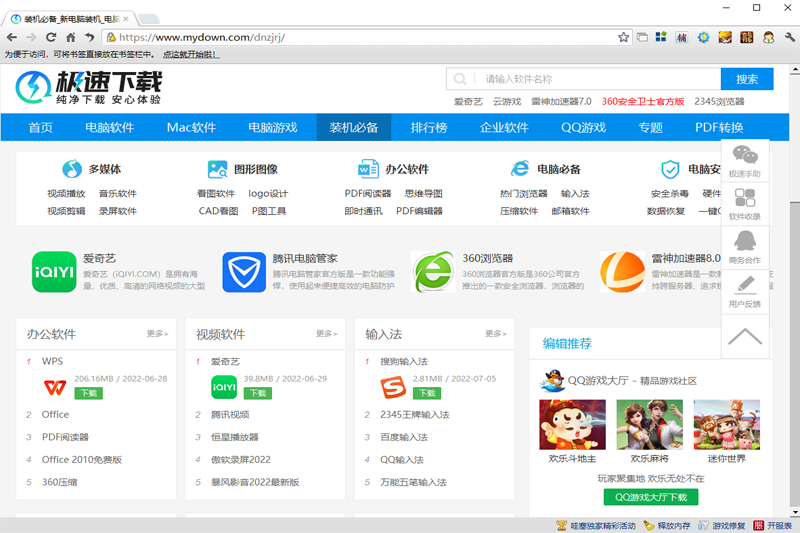Open 更多 link beside 输入法

click(495, 334)
